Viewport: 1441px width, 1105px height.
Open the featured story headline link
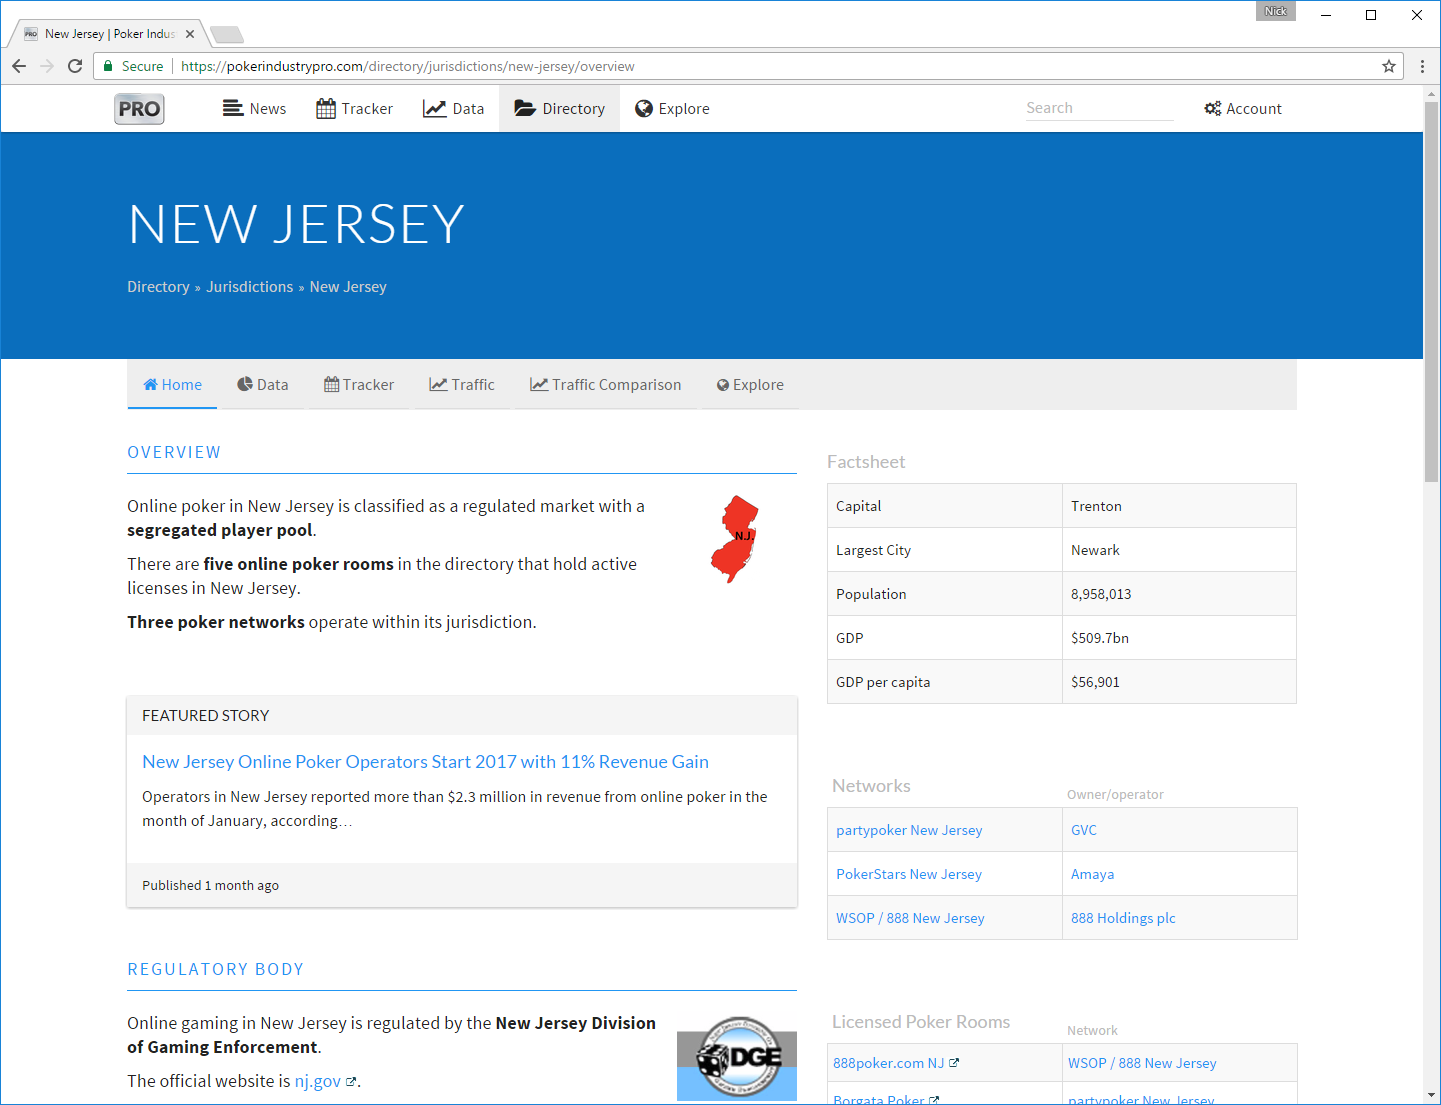click(x=425, y=762)
